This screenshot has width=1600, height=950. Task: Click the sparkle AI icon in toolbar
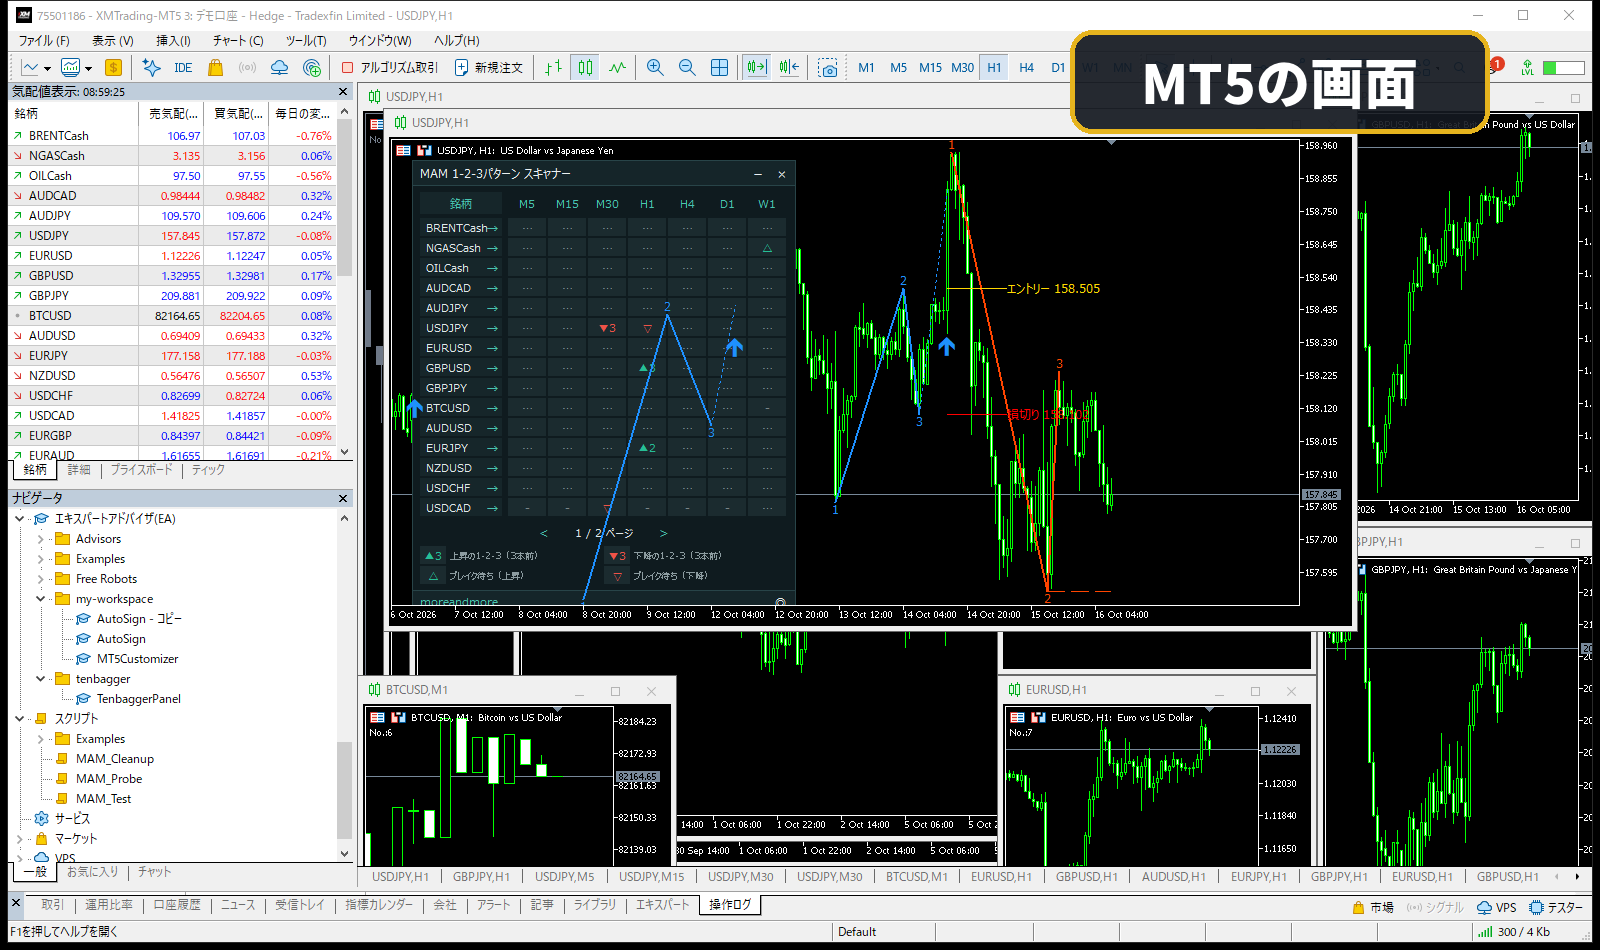pos(151,68)
